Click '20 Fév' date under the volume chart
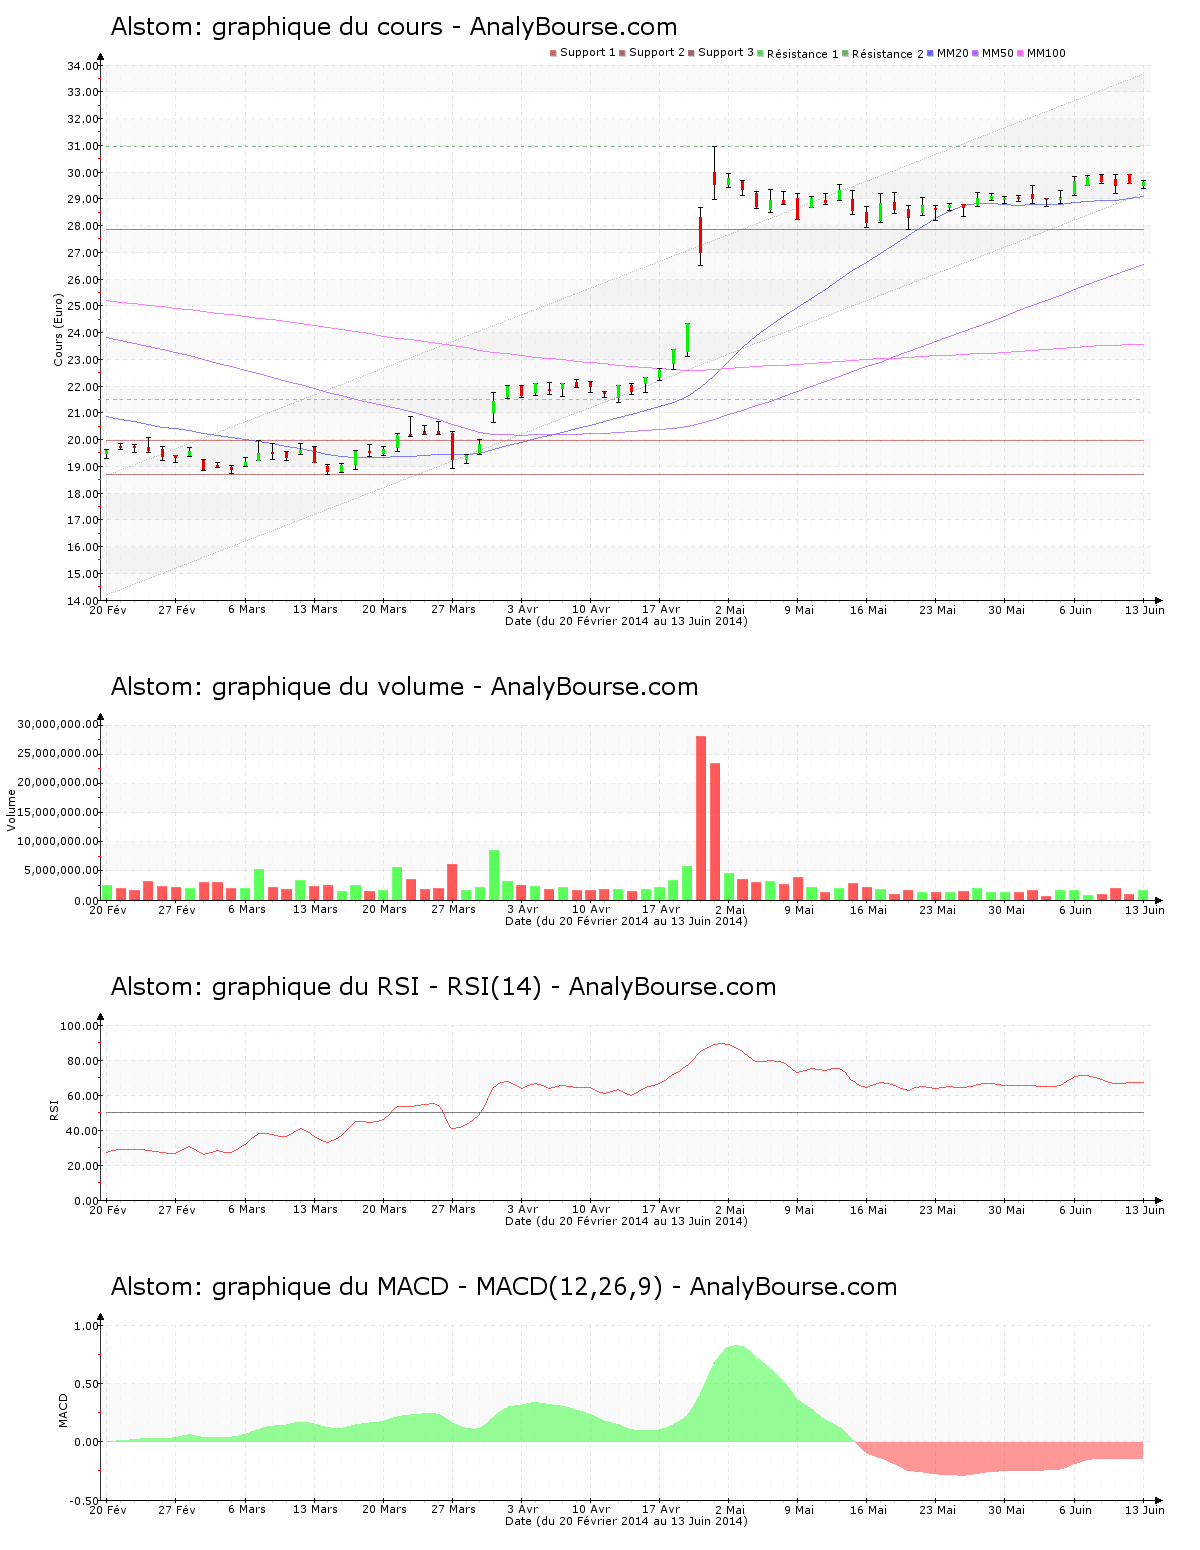This screenshot has height=1550, width=1200. 108,910
